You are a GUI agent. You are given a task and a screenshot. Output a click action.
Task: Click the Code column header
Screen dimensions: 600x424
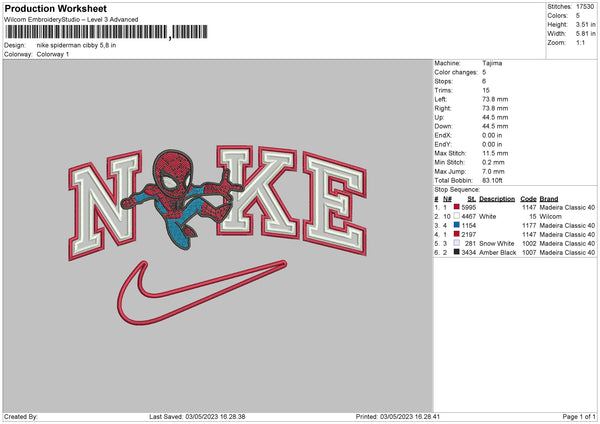point(528,199)
